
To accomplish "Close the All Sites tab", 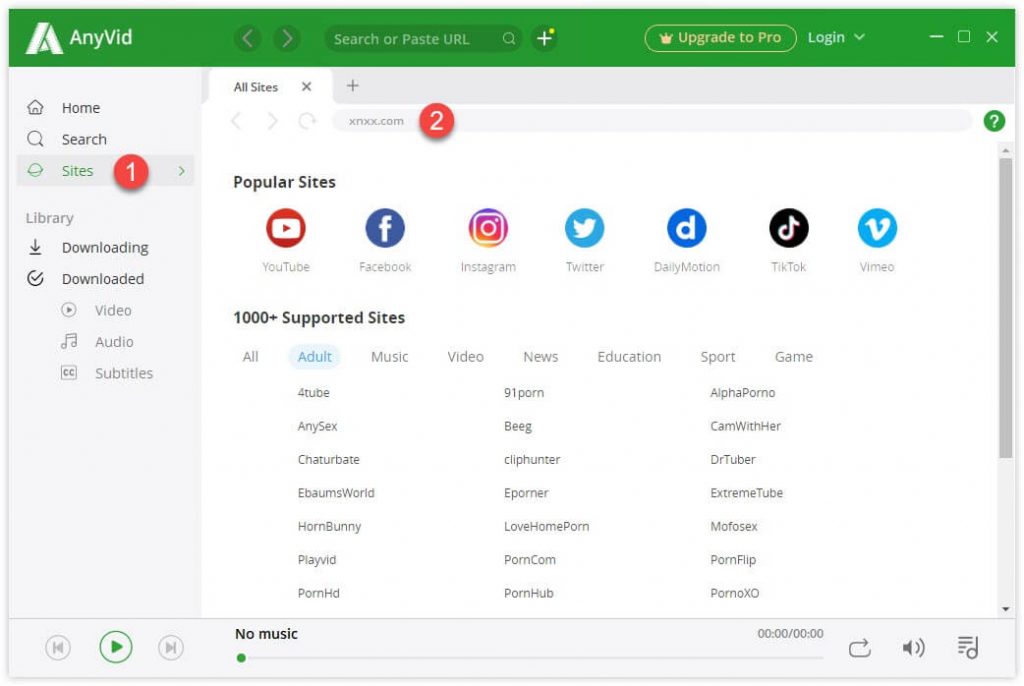I will tap(306, 87).
